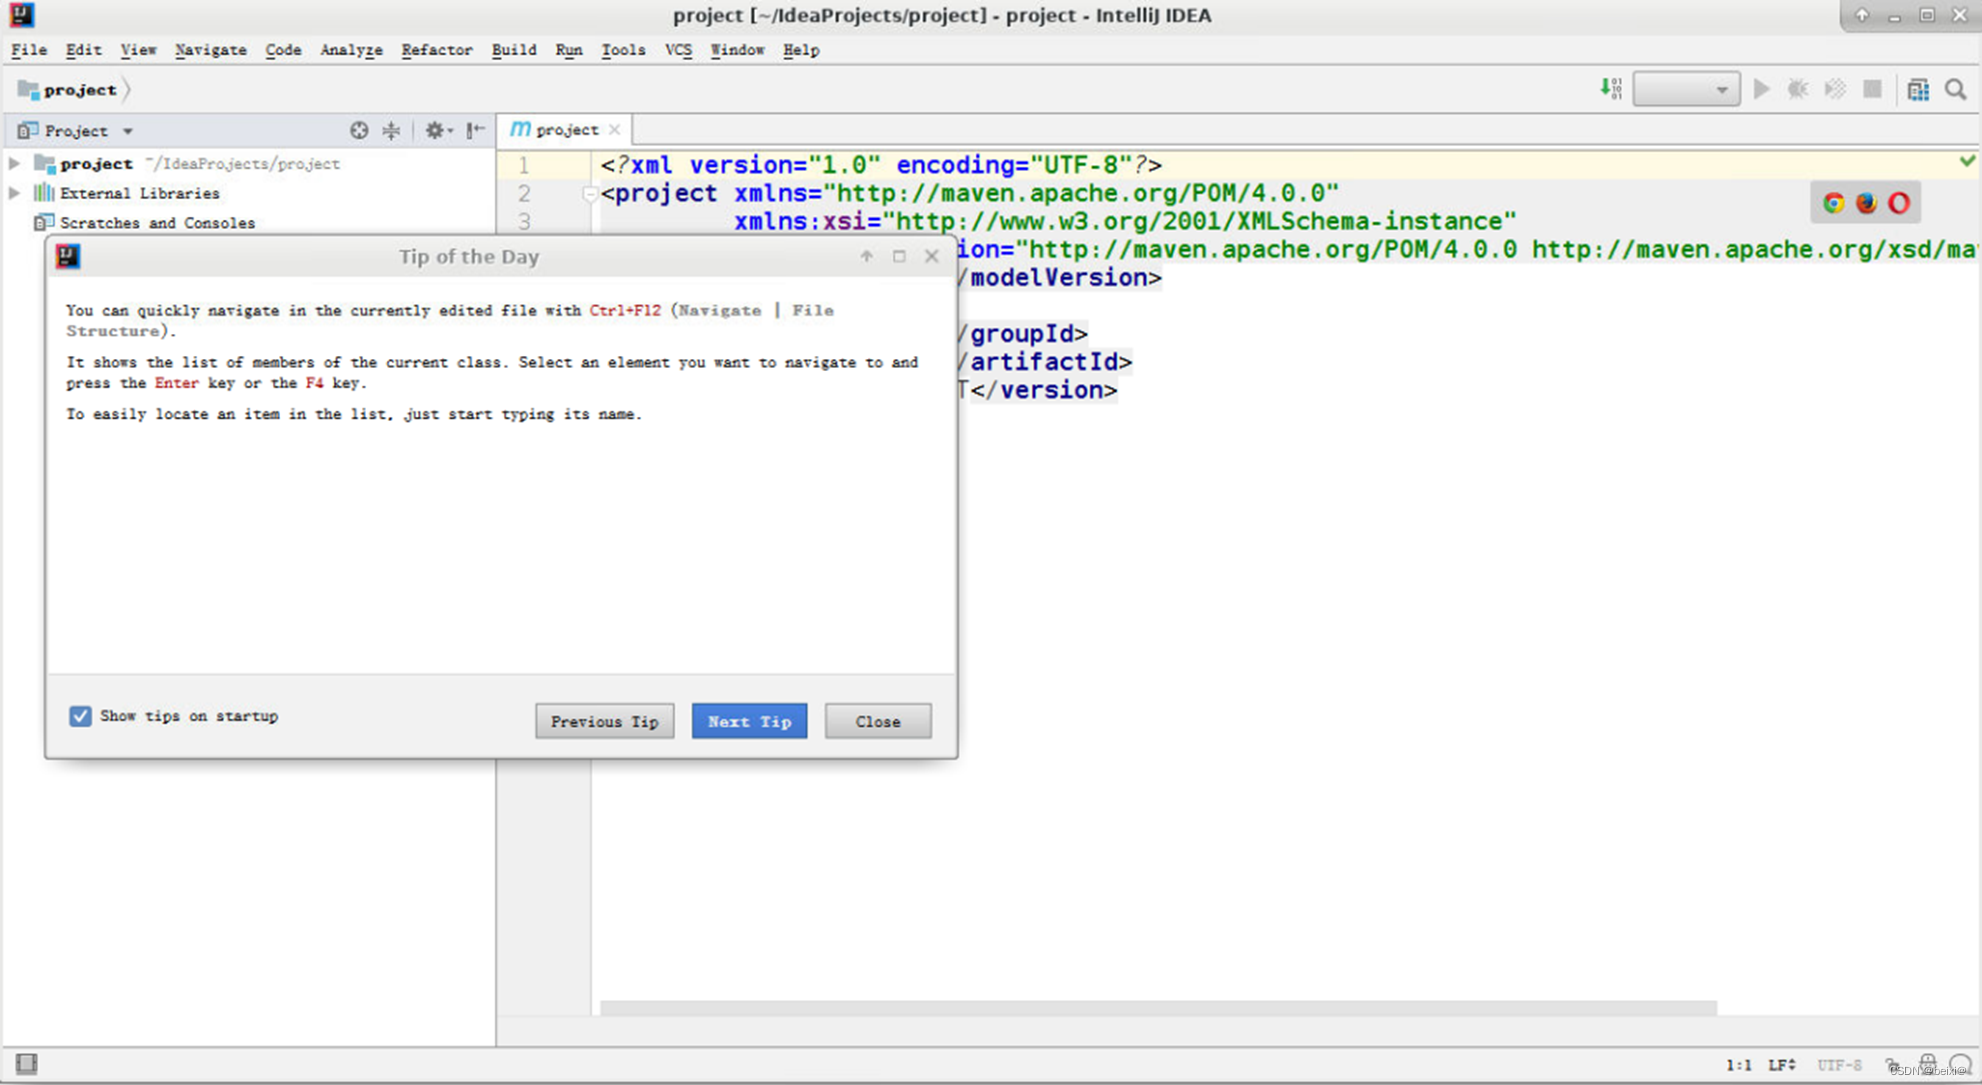Viewport: 1982px width, 1085px height.
Task: Close Tip of the Day with X
Action: (x=931, y=257)
